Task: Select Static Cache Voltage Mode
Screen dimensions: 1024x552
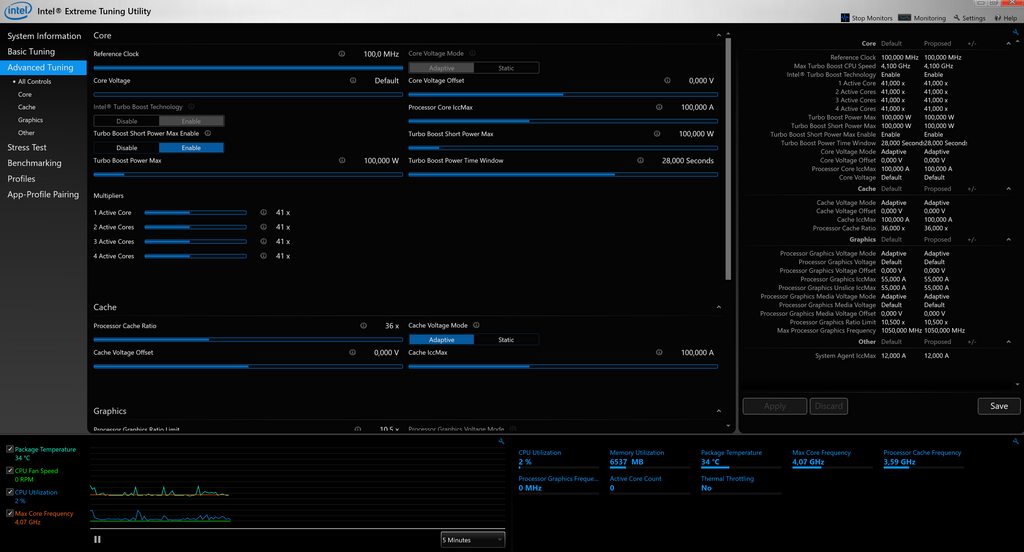Action: pos(506,340)
